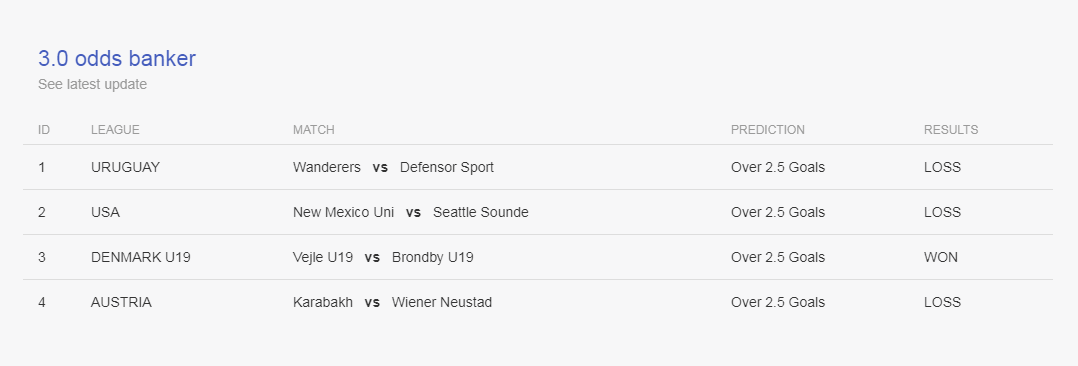
Task: Click Over 2.5 Goals prediction for Austria
Action: [x=778, y=303]
